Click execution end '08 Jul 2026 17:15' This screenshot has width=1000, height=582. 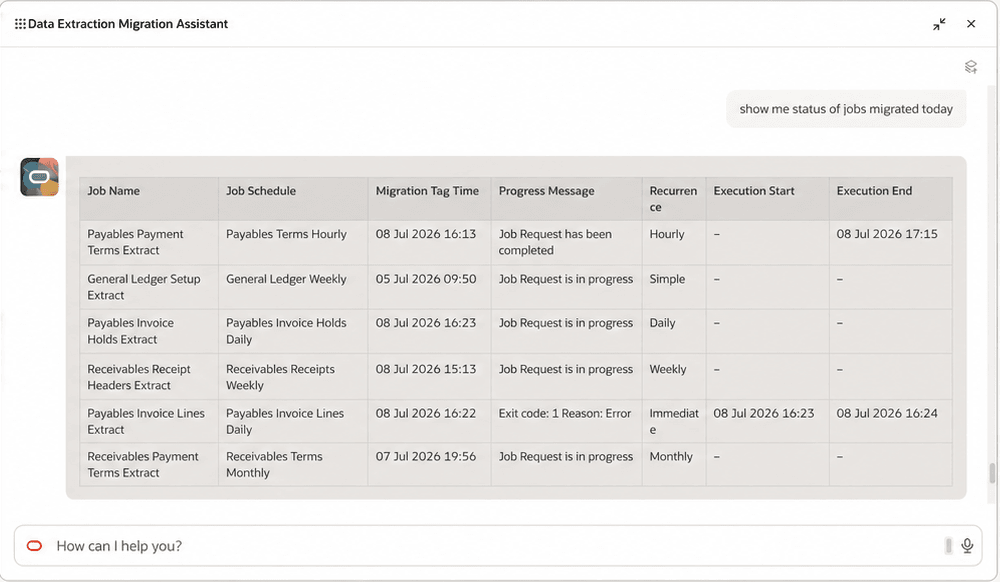(x=887, y=234)
